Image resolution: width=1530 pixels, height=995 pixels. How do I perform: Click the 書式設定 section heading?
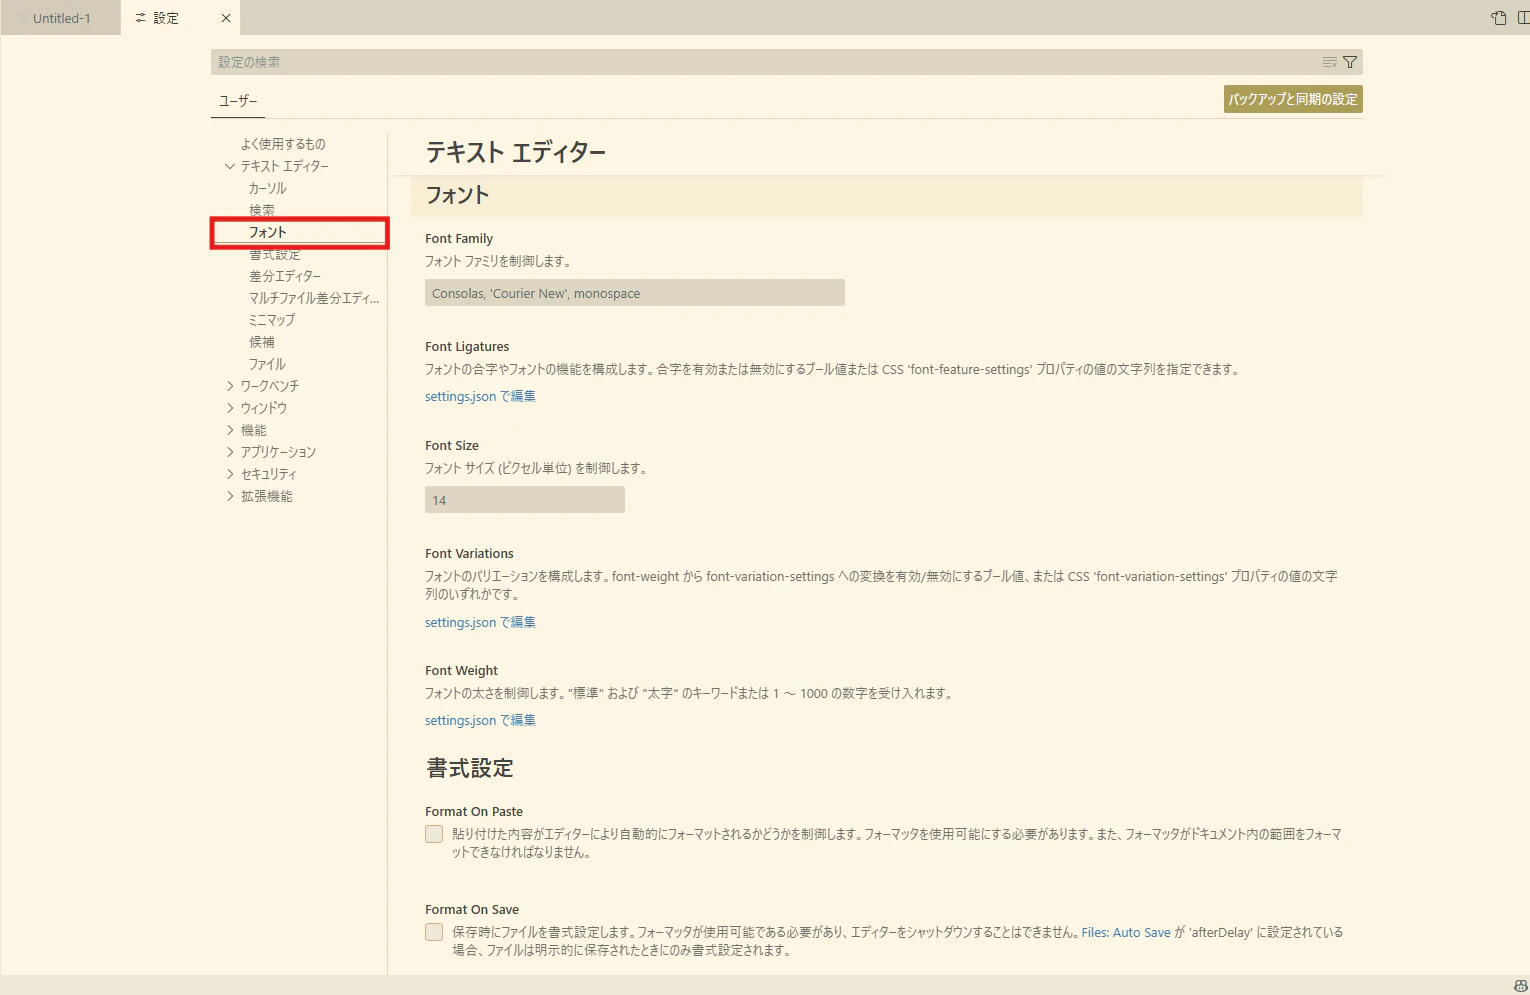point(470,768)
